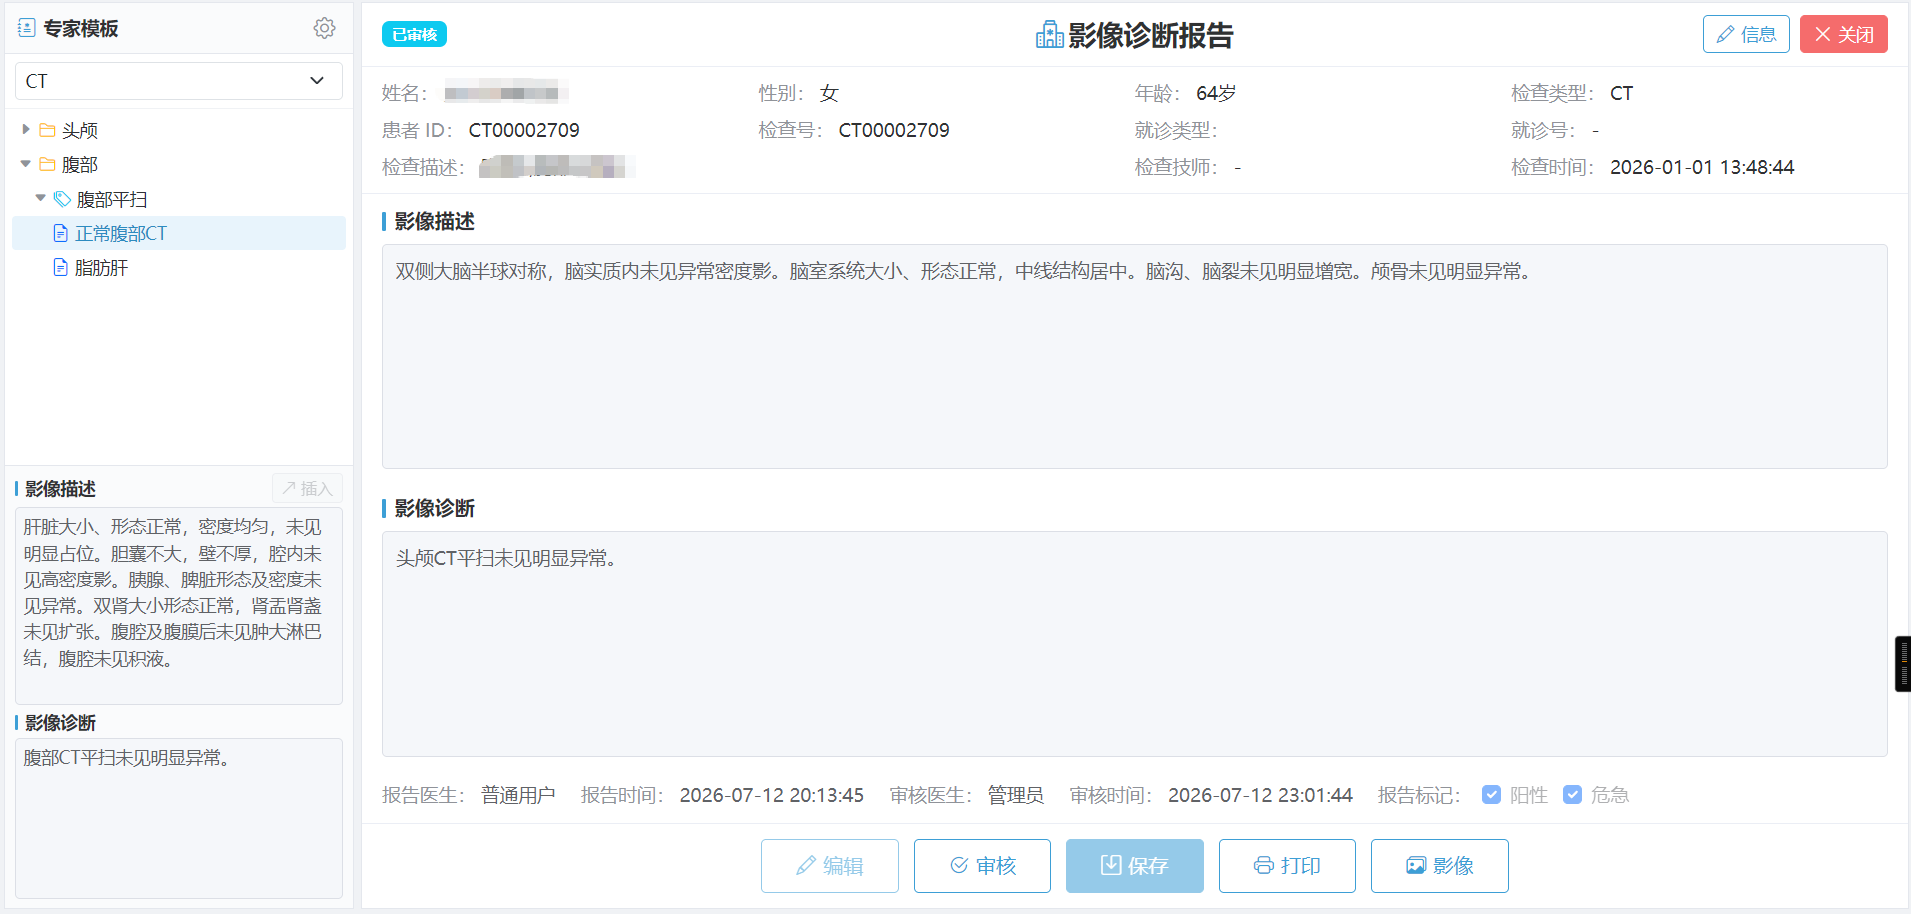This screenshot has height=914, width=1911.
Task: Click the hospital icon beside 影像诊断报告
Action: [1049, 35]
